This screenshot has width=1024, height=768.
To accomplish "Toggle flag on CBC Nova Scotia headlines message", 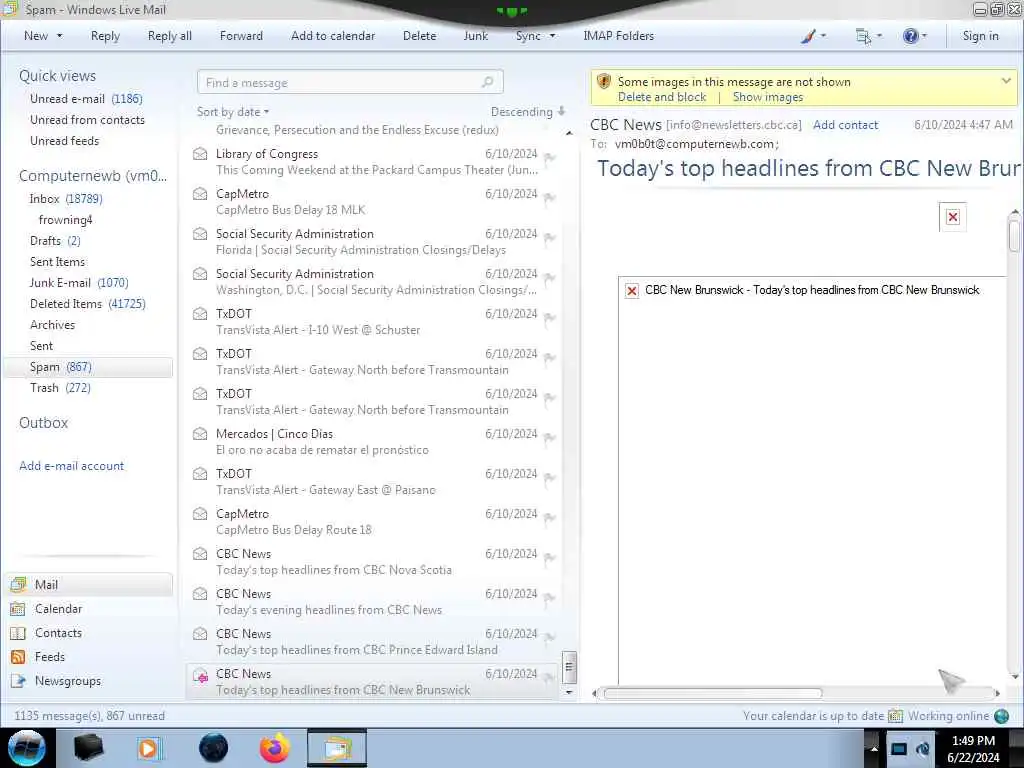I will (x=550, y=558).
